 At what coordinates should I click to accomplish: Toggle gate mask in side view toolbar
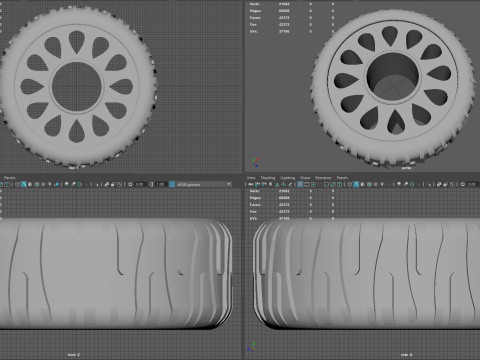320,184
